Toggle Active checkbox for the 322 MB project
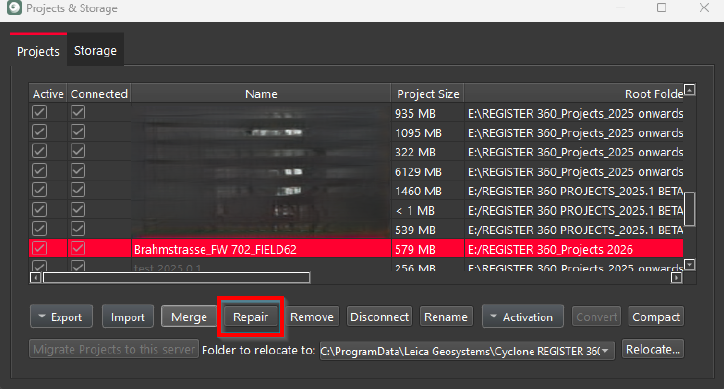The image size is (724, 389). [40, 151]
